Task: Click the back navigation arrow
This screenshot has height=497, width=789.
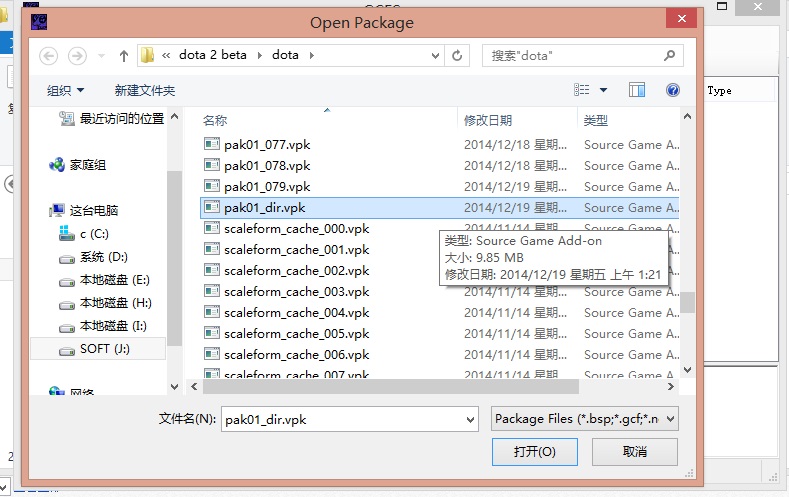Action: tap(48, 56)
